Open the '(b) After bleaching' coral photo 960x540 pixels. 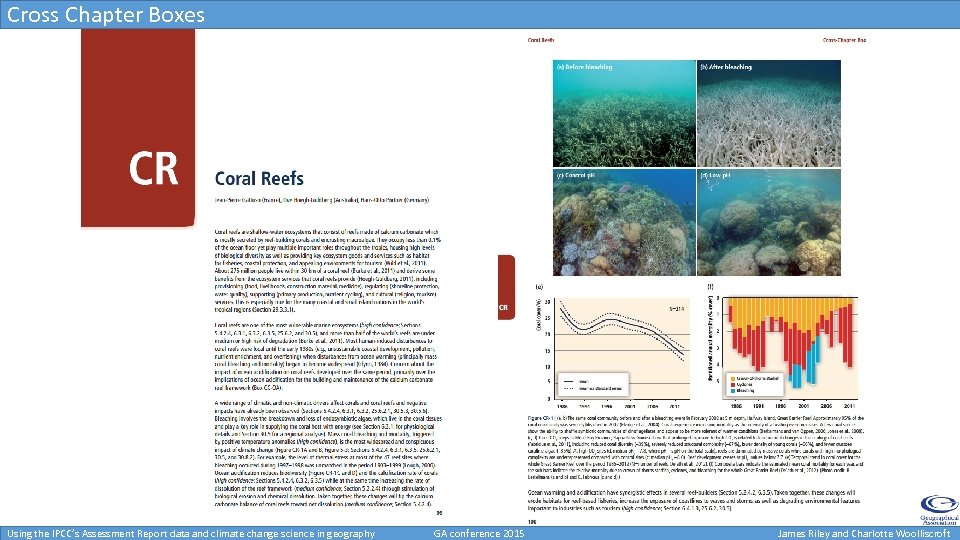click(769, 113)
